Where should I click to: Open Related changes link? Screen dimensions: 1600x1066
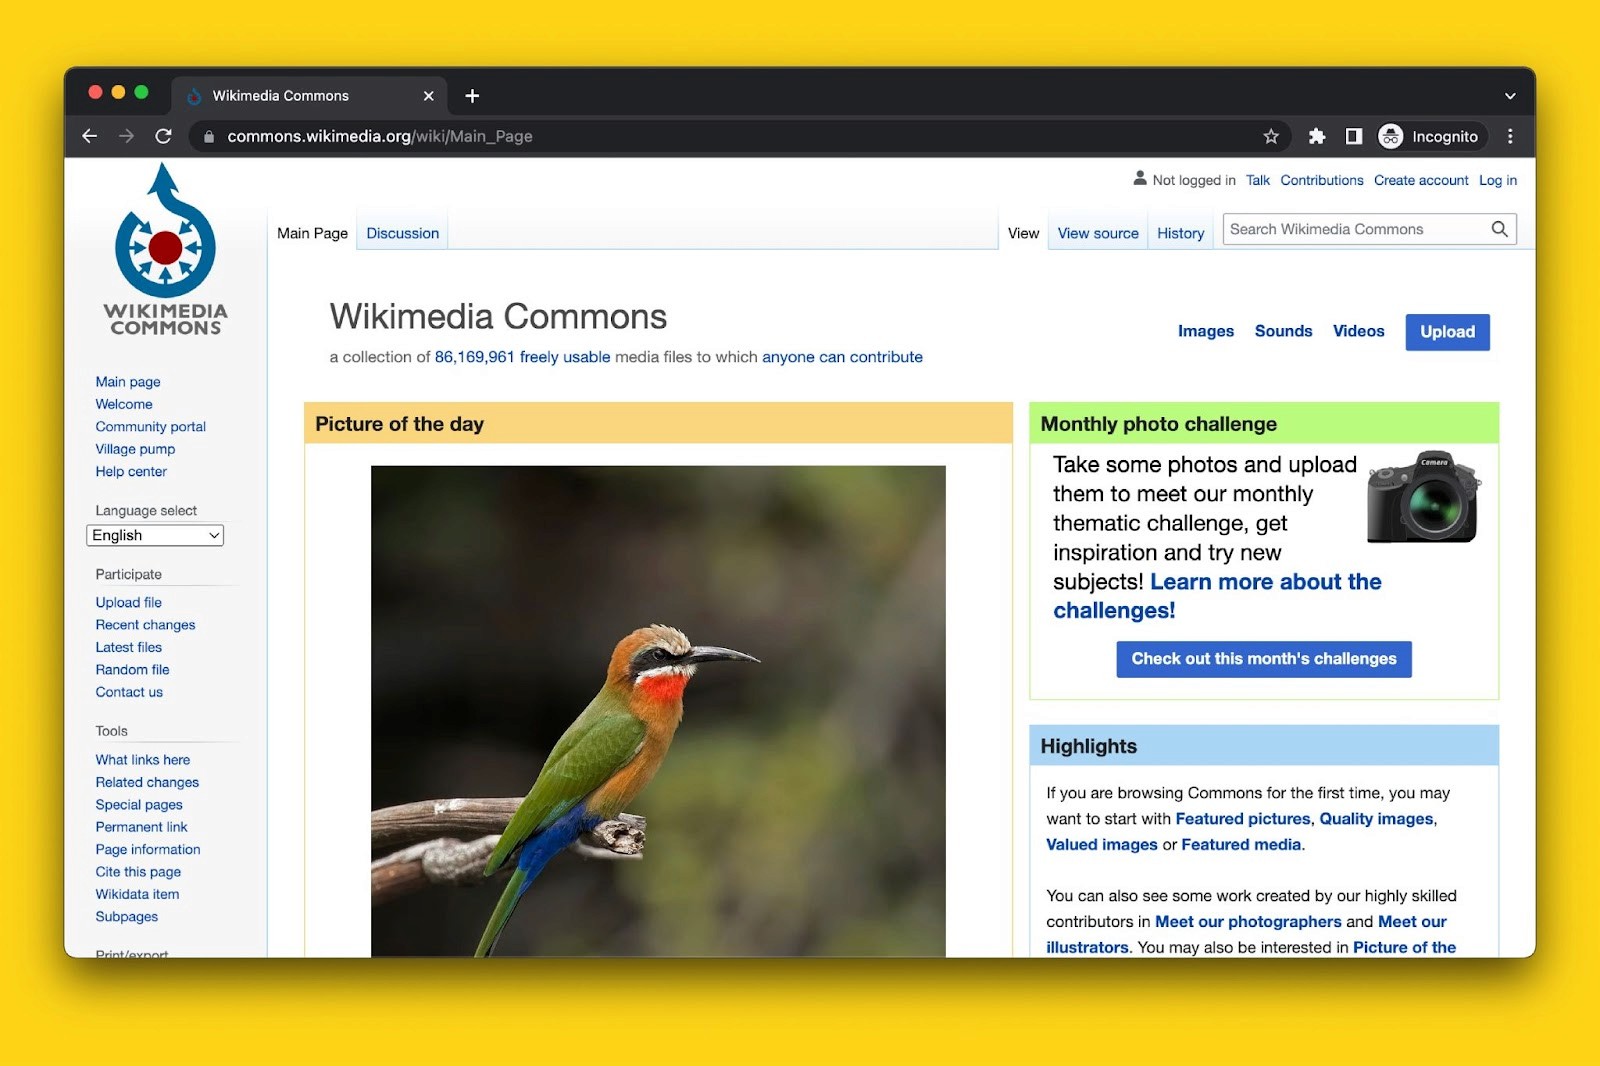[147, 782]
